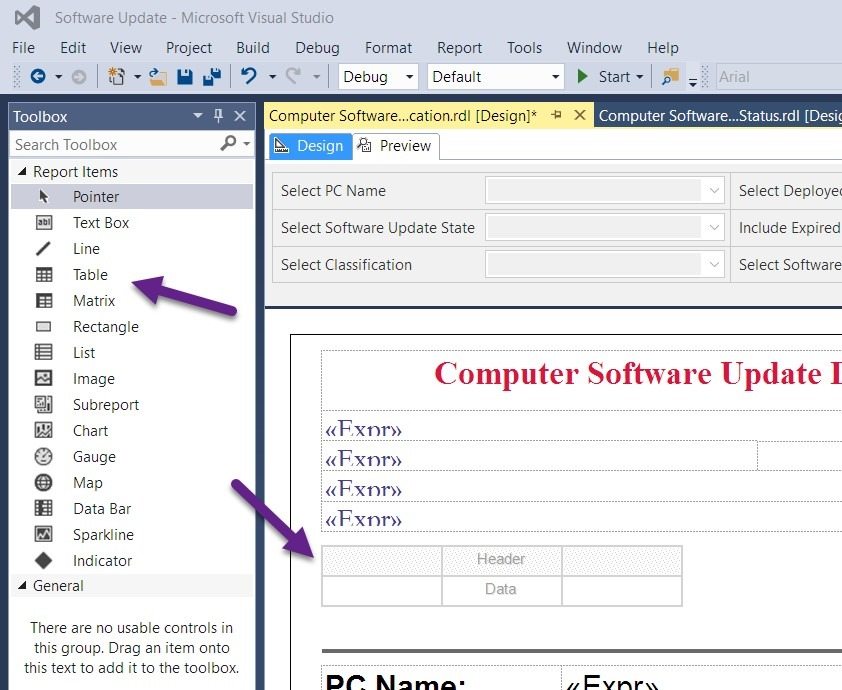
Task: Open the Undo history dropdown arrow
Action: click(272, 77)
